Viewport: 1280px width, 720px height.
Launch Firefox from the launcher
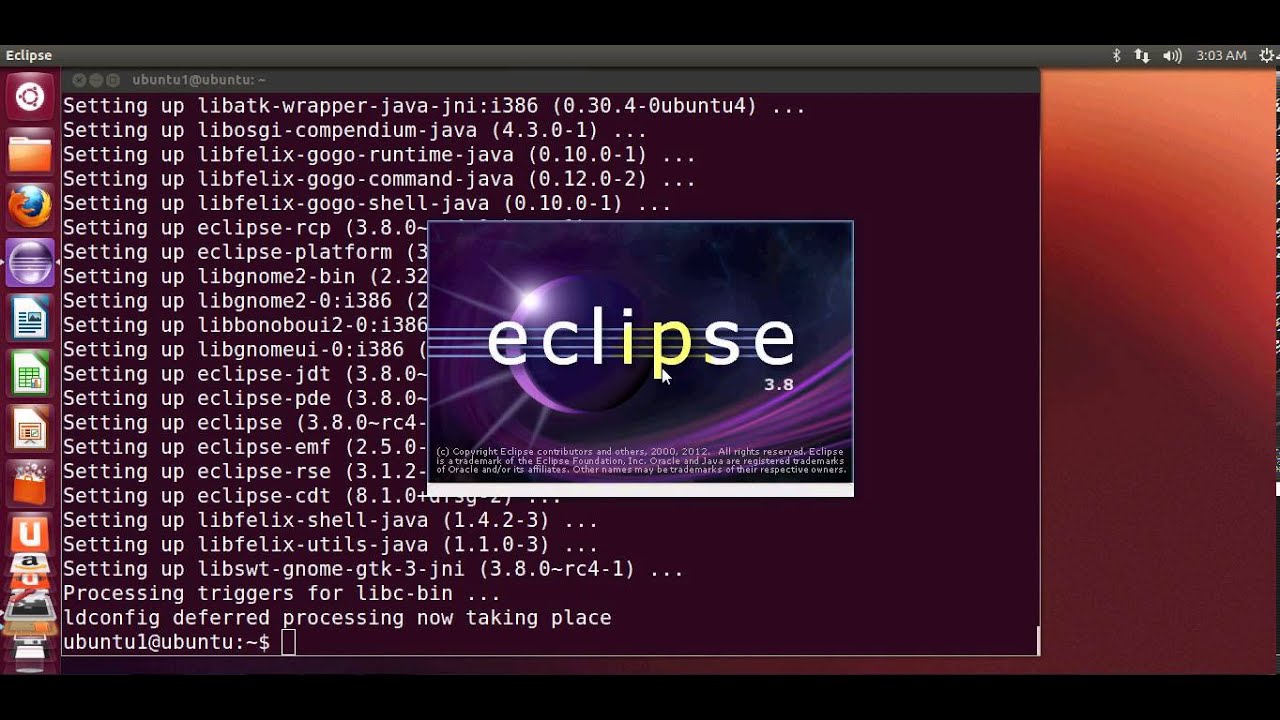point(29,208)
